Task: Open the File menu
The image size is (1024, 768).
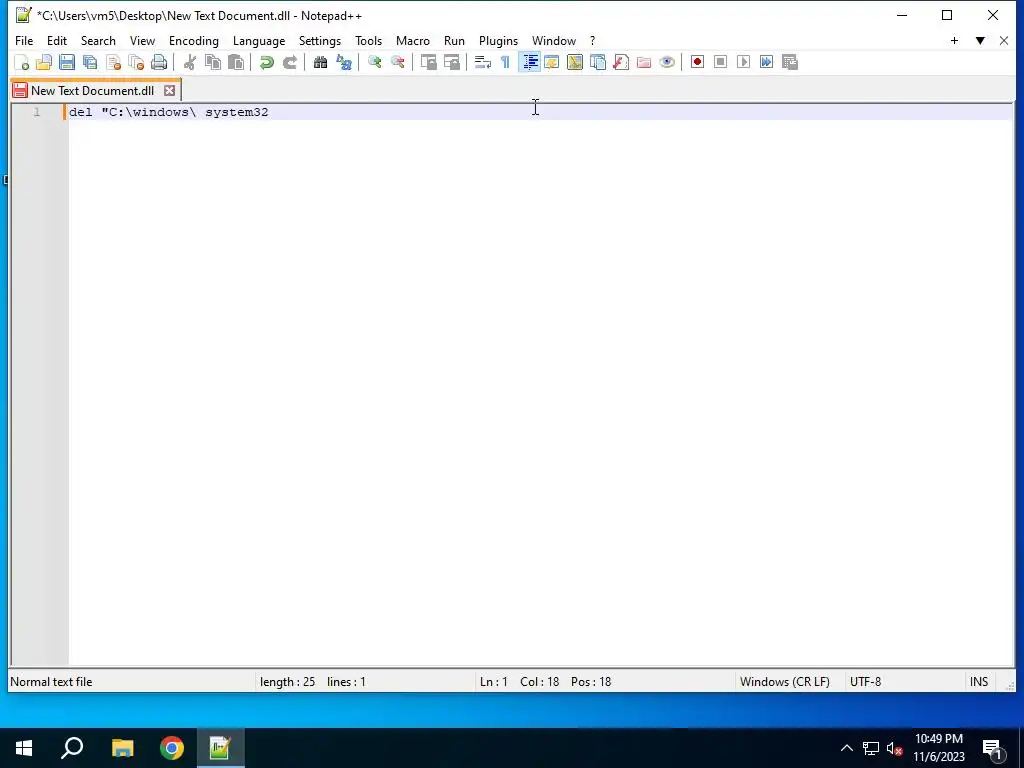Action: coord(24,40)
